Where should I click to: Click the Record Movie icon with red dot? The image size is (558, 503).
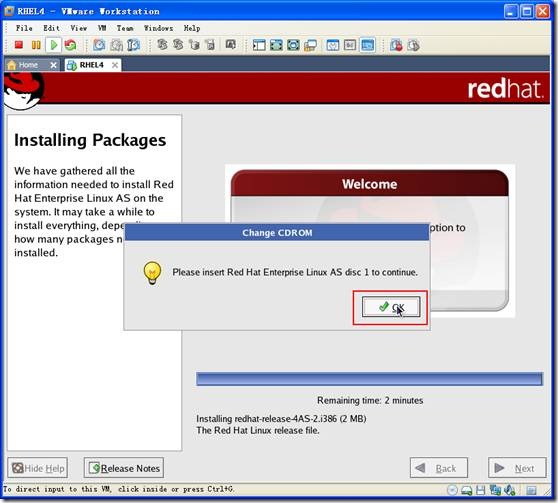[396, 45]
